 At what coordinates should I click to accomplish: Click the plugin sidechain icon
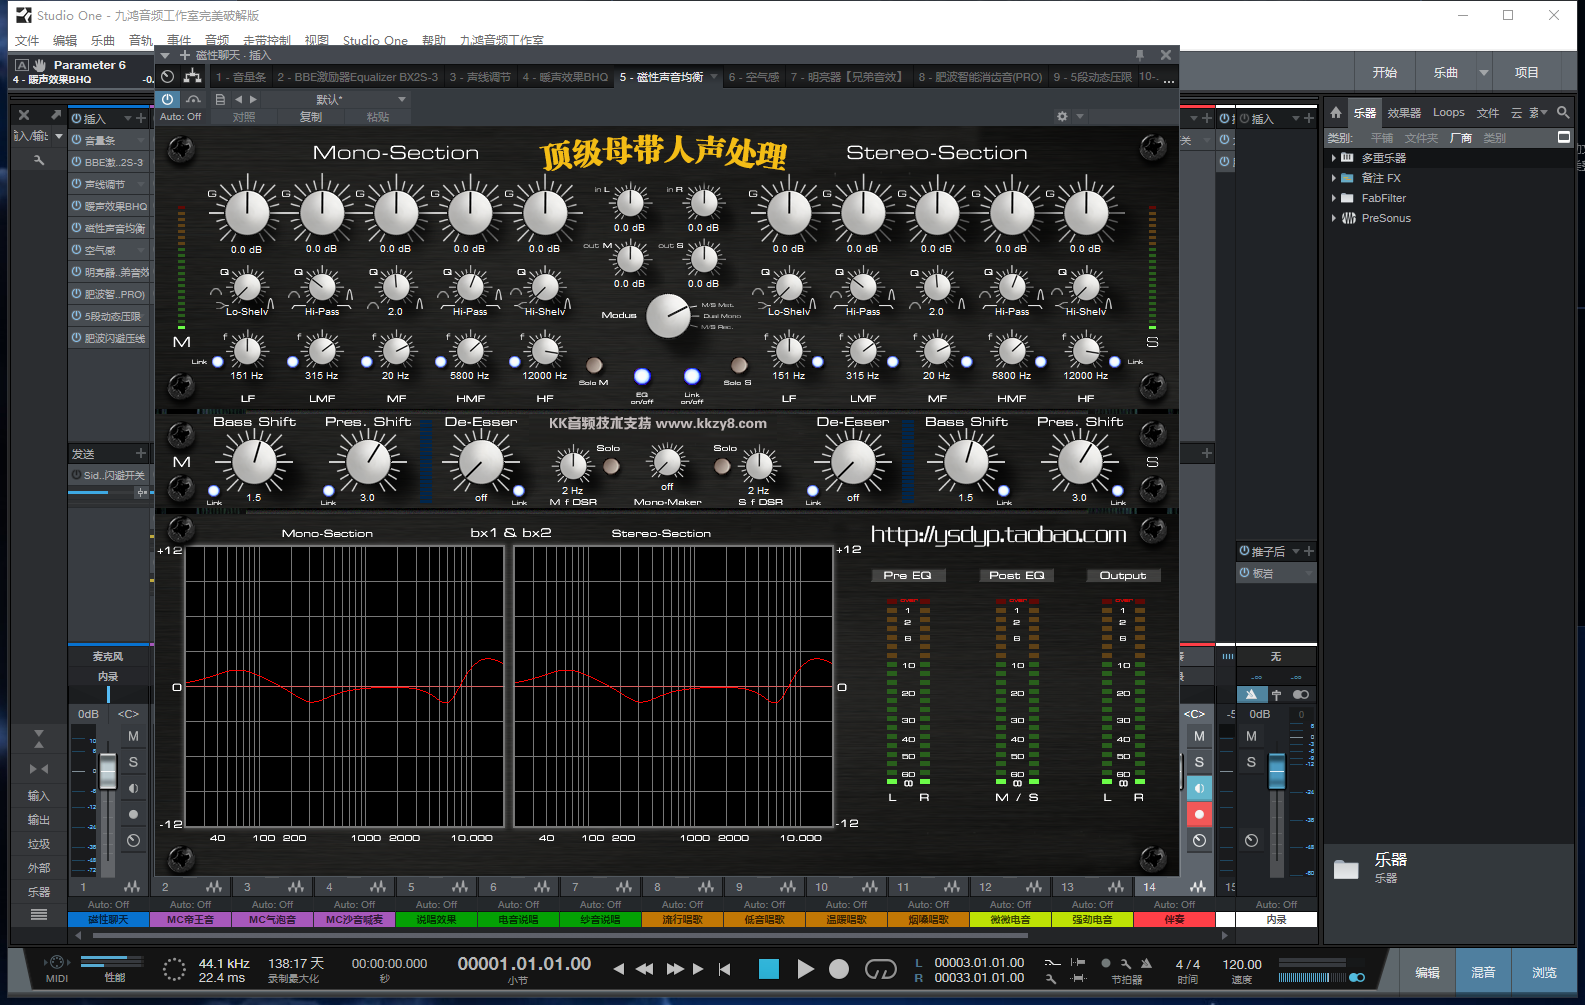point(193,99)
